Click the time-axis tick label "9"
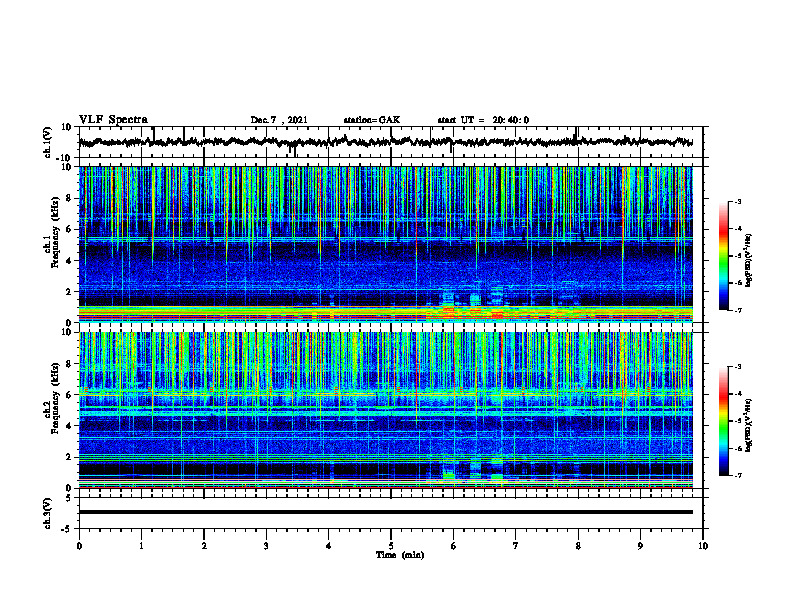Image resolution: width=792 pixels, height=612 pixels. [x=640, y=546]
